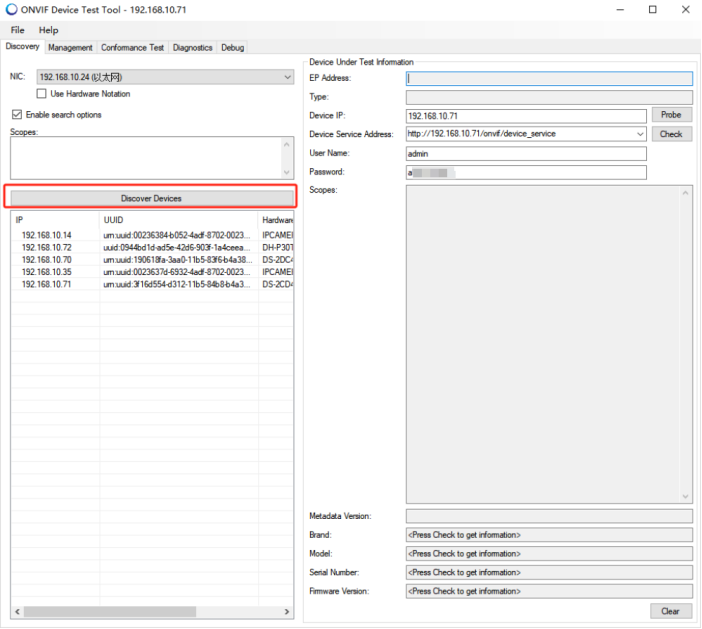Click the Metadata Version field
The height and width of the screenshot is (629, 702).
[549, 516]
